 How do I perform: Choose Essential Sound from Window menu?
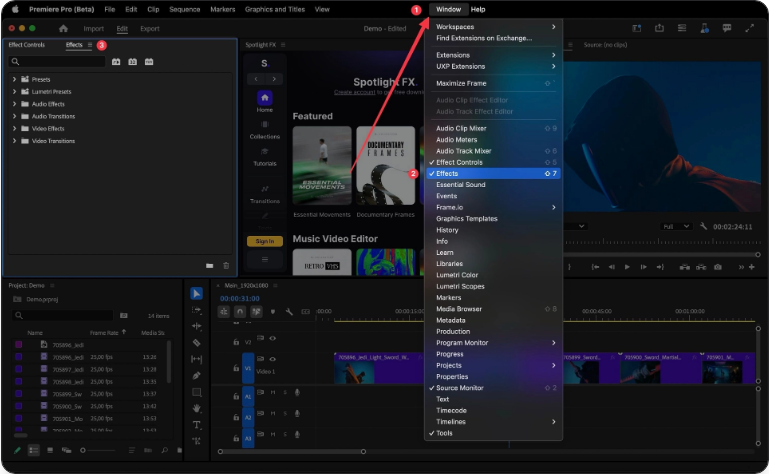click(x=461, y=185)
